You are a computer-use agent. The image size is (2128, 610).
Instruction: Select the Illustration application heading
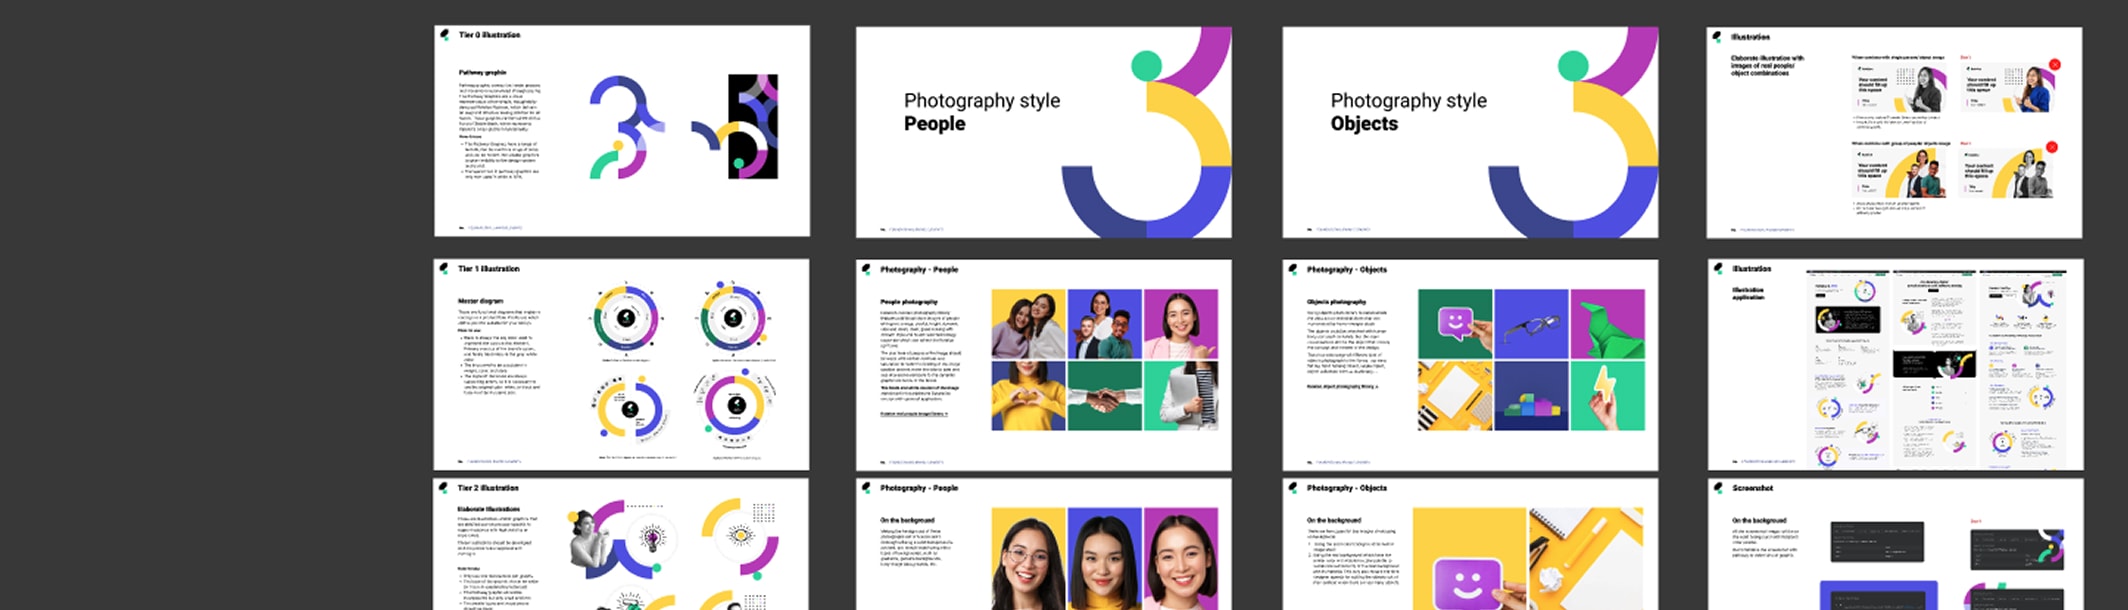coord(1748,293)
